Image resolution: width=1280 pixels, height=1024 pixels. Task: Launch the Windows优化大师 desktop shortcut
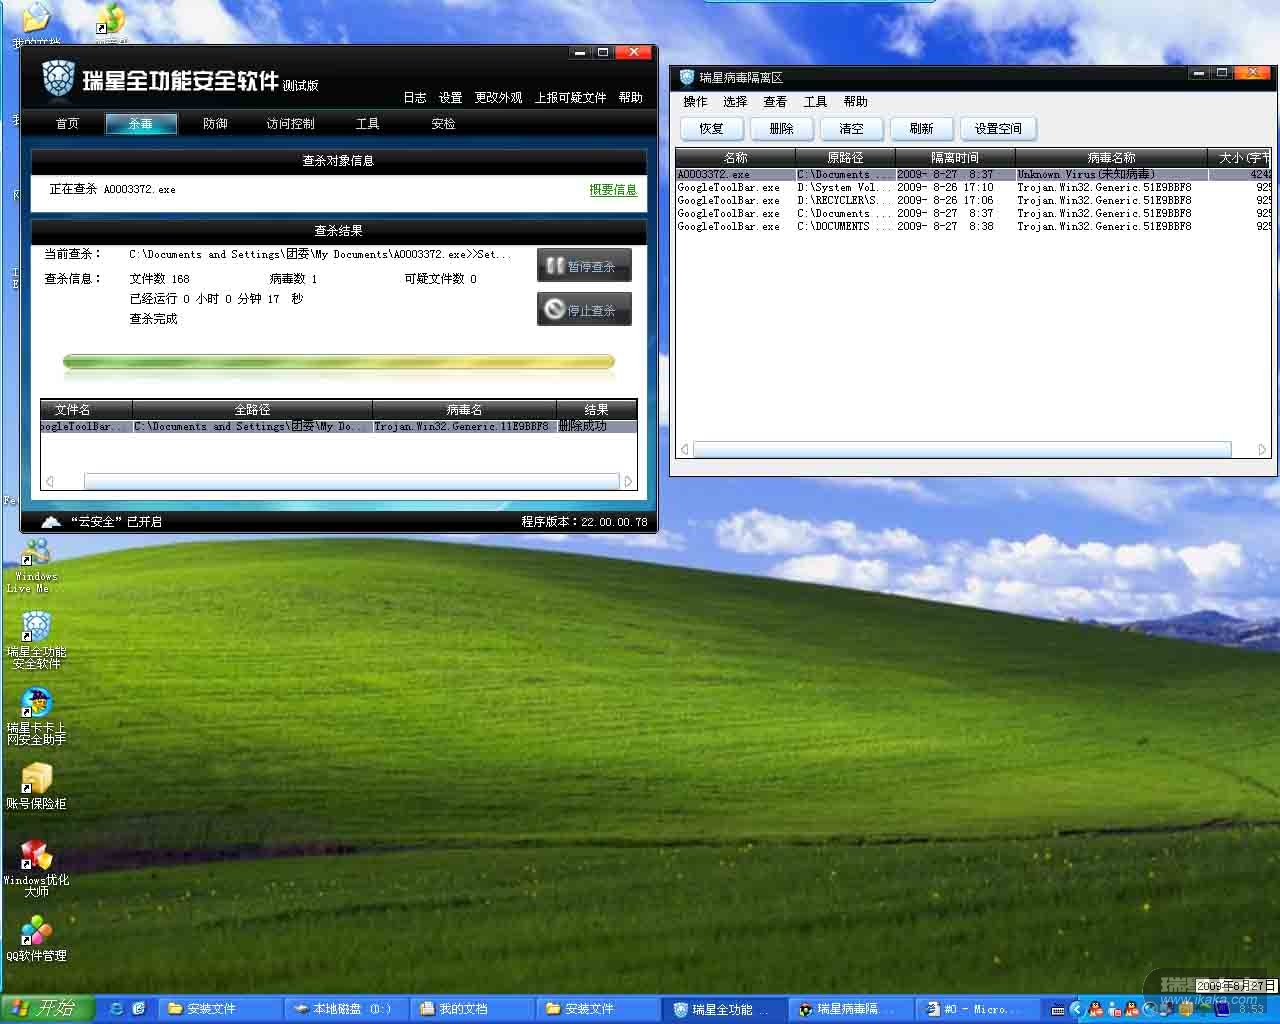click(x=36, y=868)
